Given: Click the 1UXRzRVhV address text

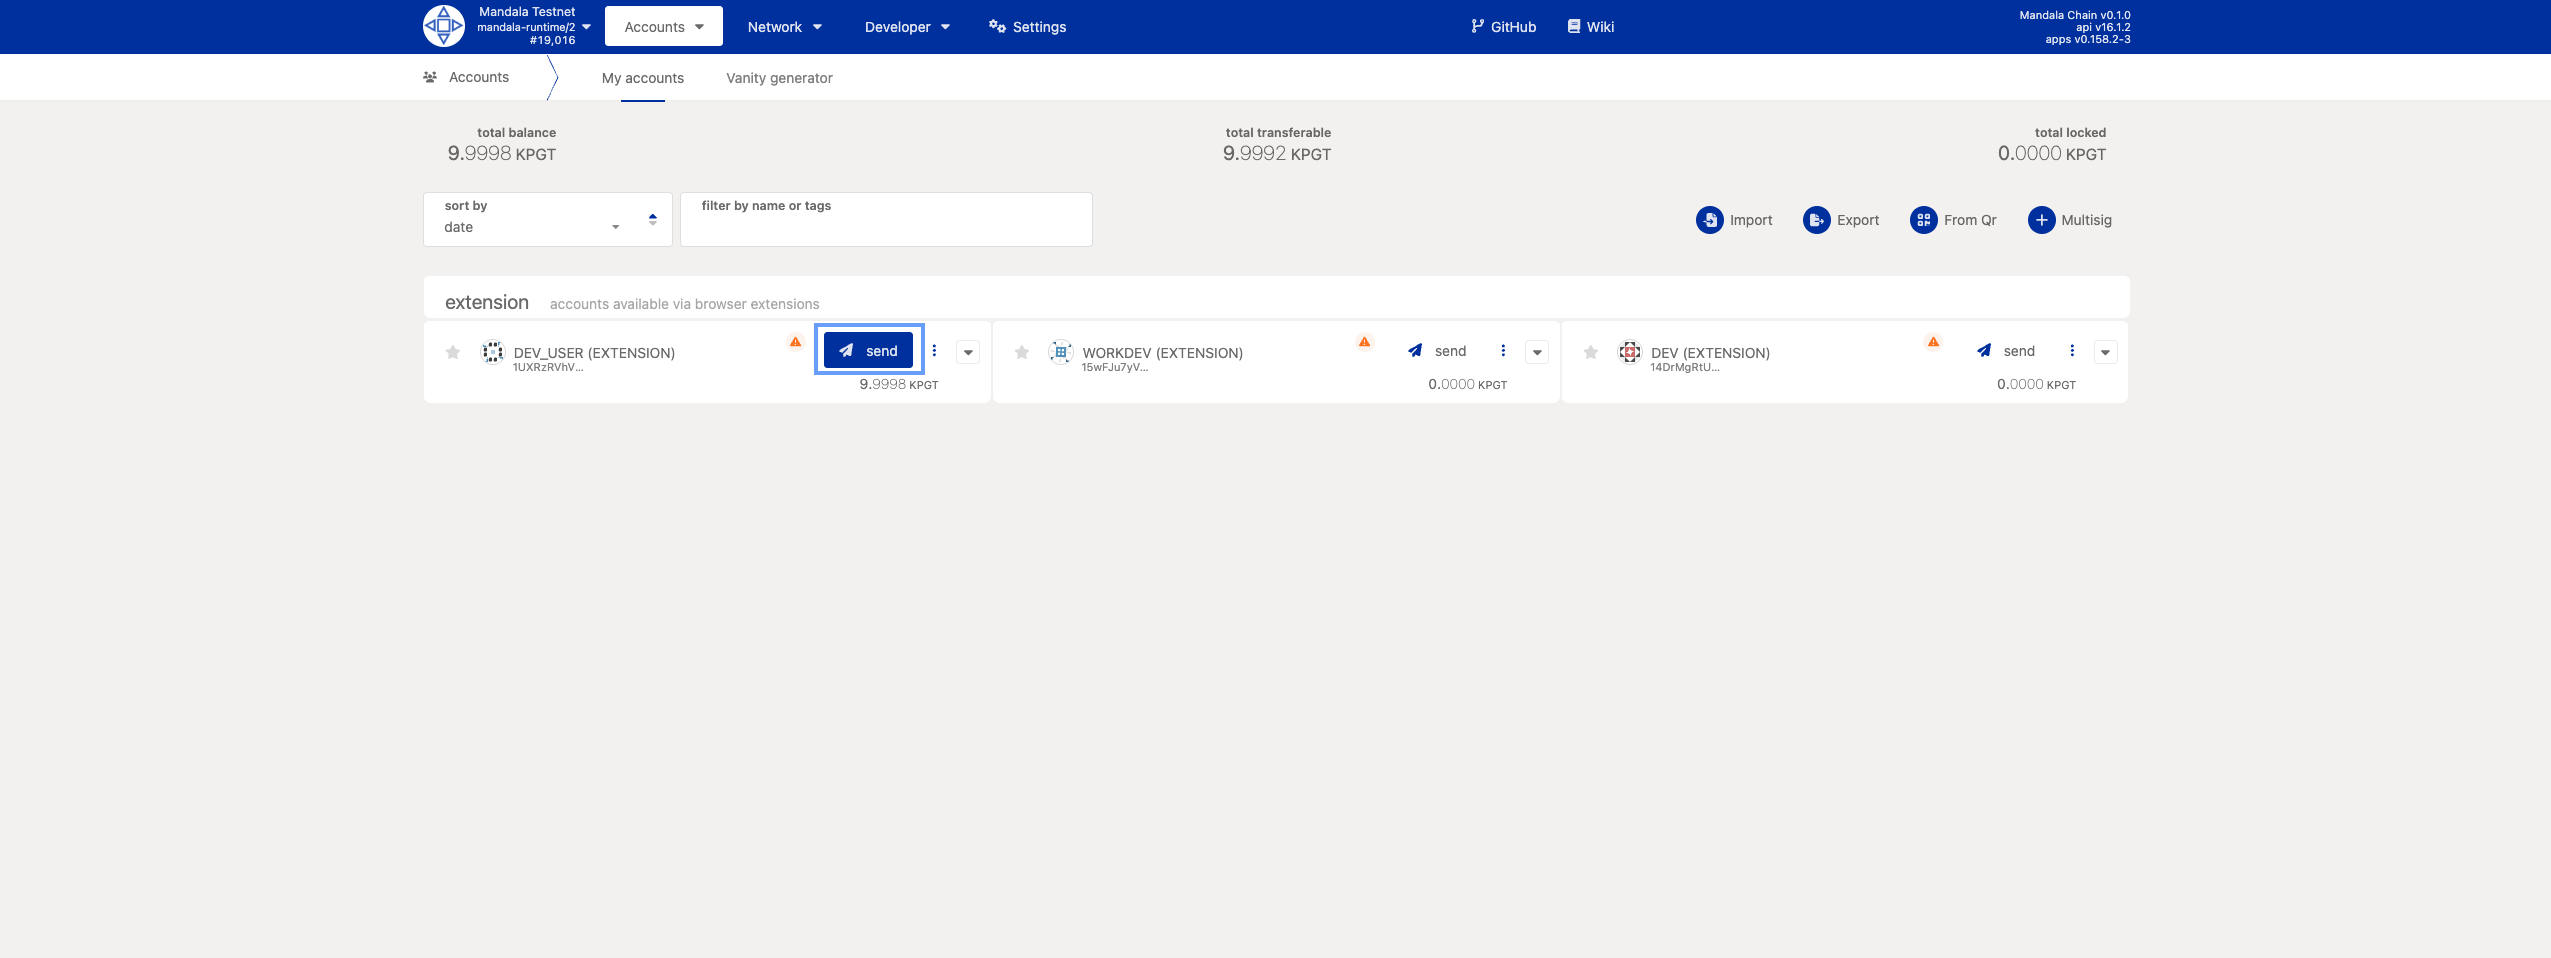Looking at the screenshot, I should tap(548, 367).
